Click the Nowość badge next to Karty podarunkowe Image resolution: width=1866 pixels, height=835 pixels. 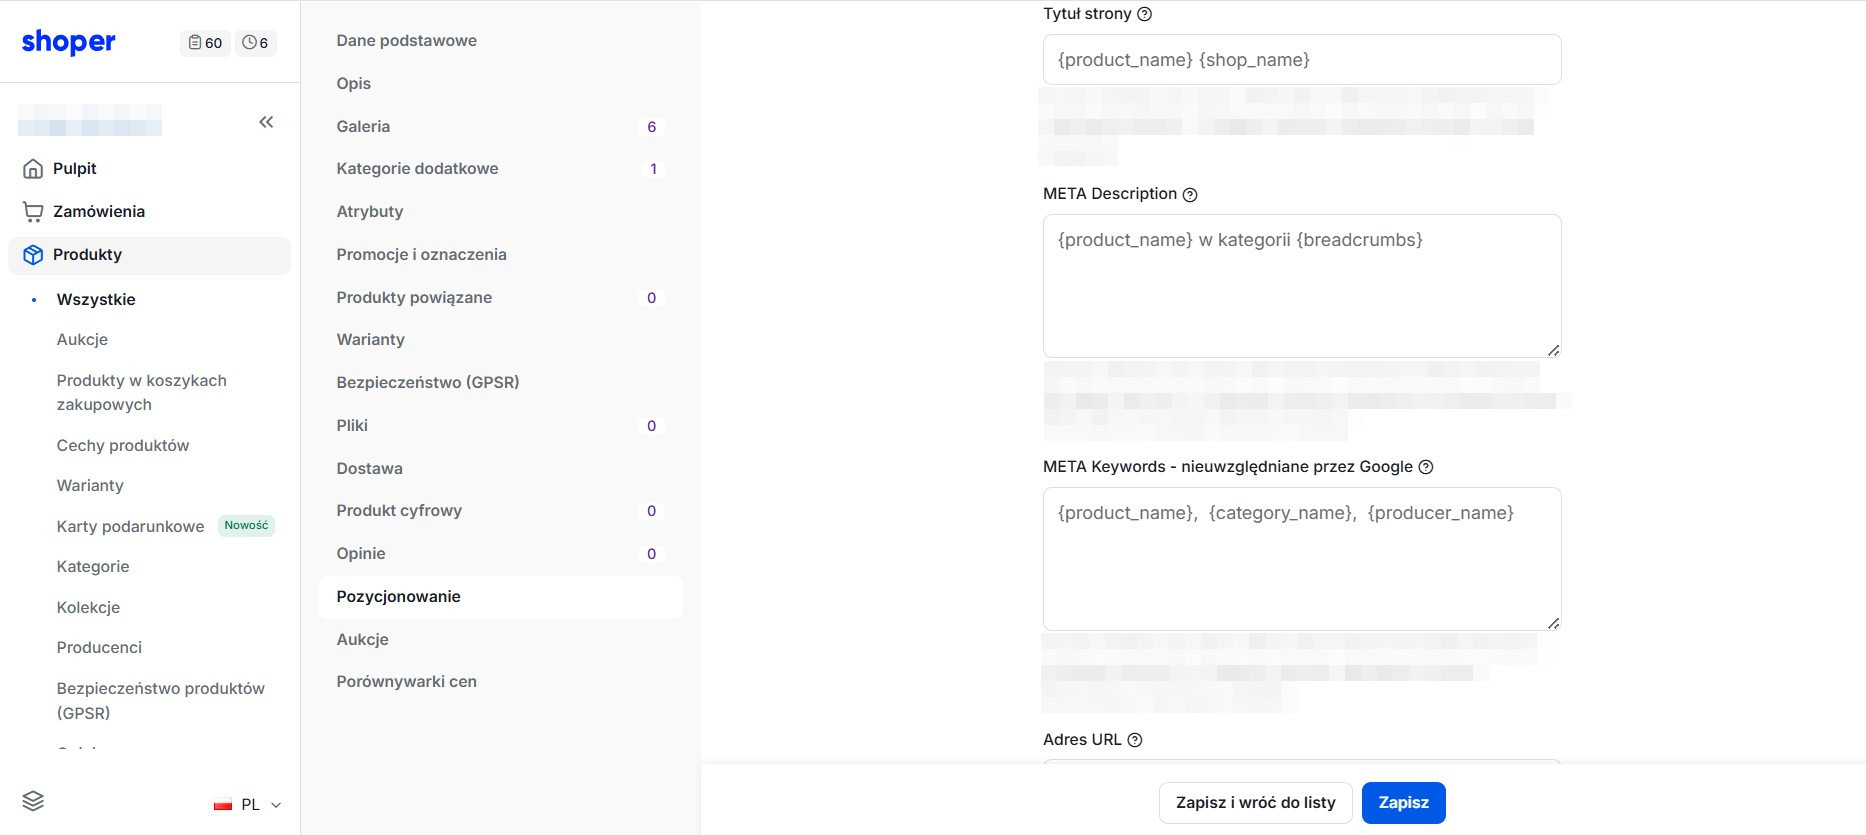click(x=246, y=526)
